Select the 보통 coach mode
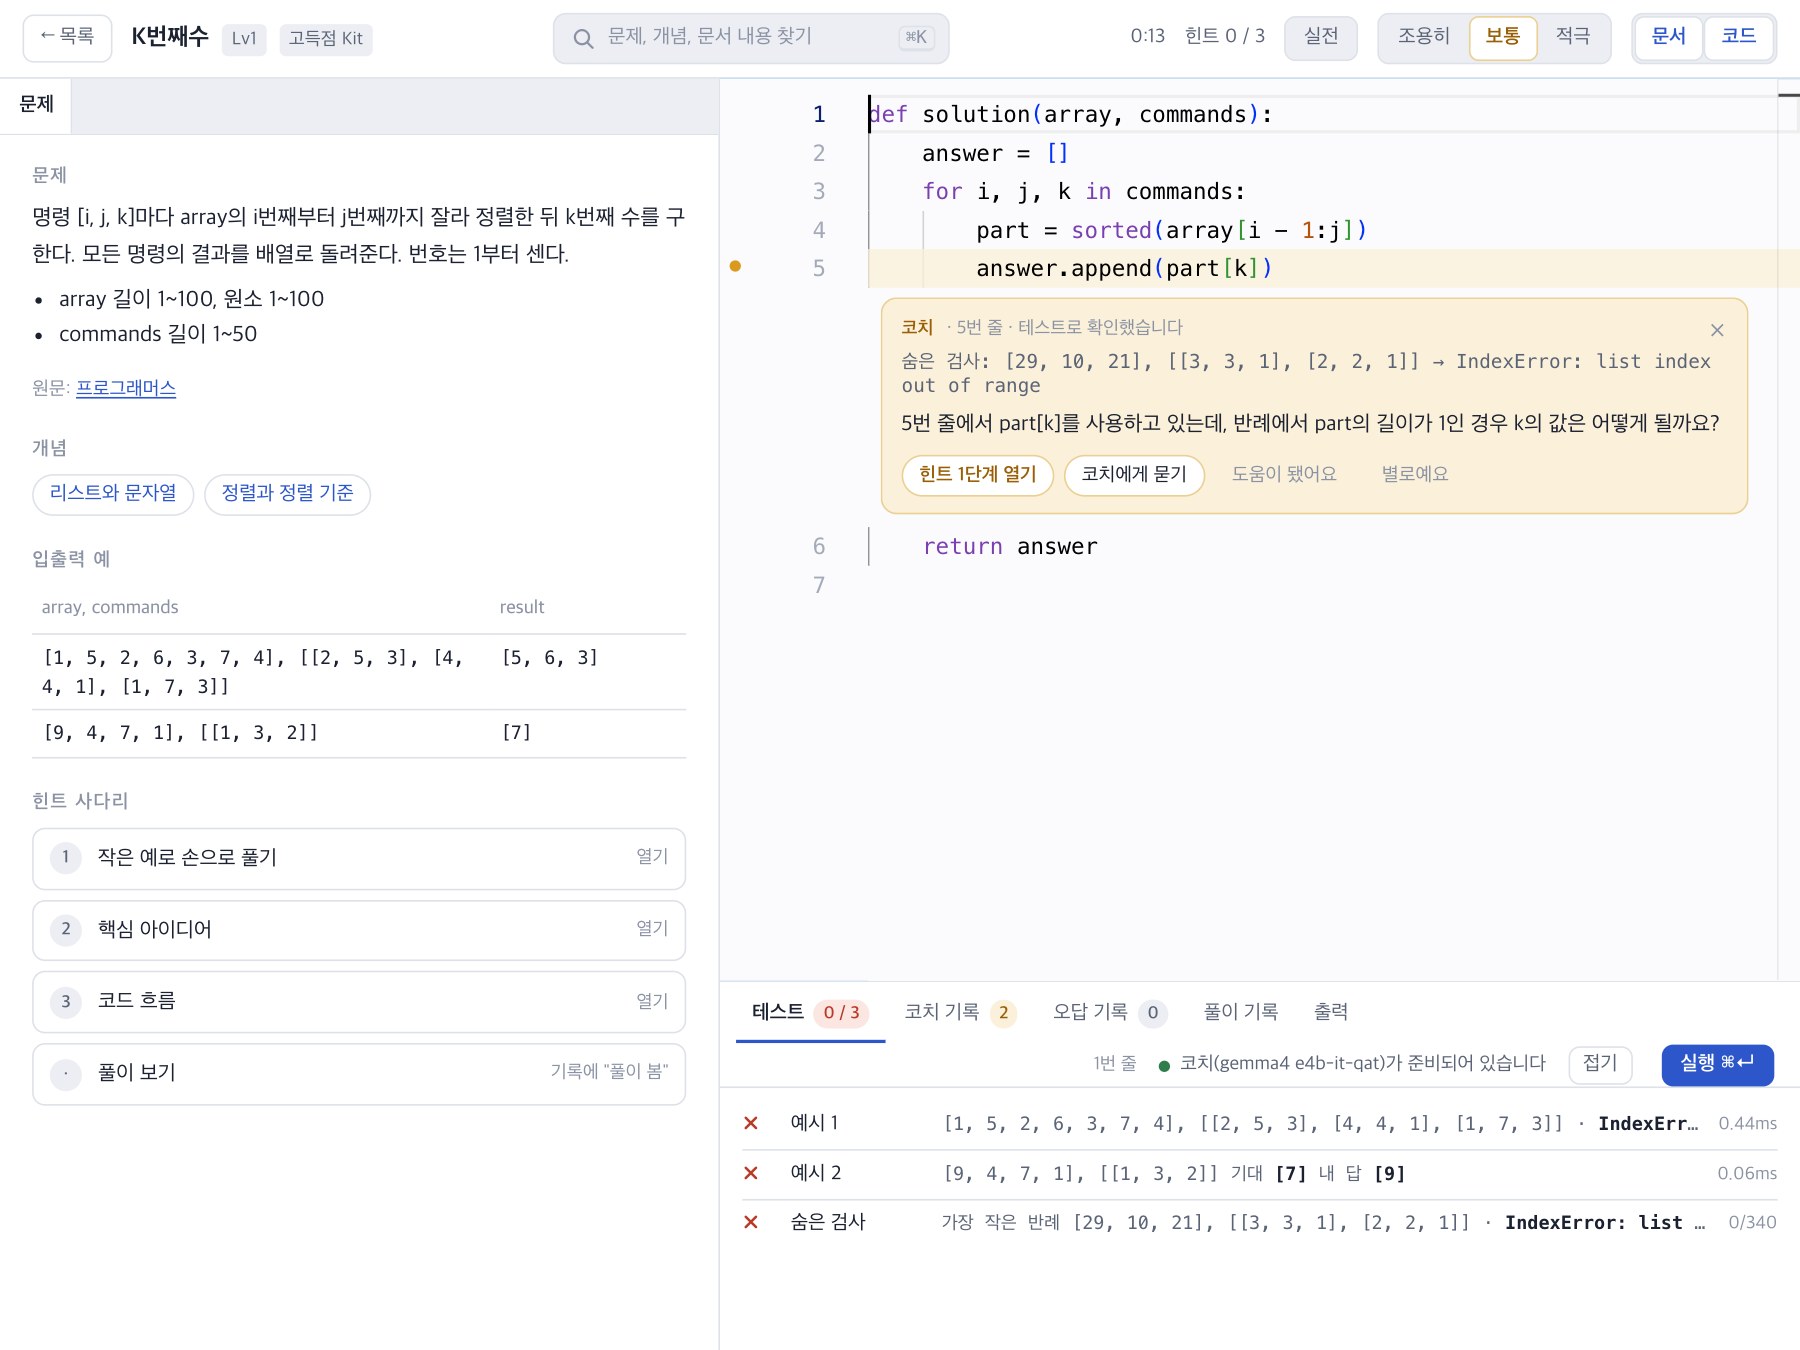Image resolution: width=1800 pixels, height=1350 pixels. coord(1502,38)
